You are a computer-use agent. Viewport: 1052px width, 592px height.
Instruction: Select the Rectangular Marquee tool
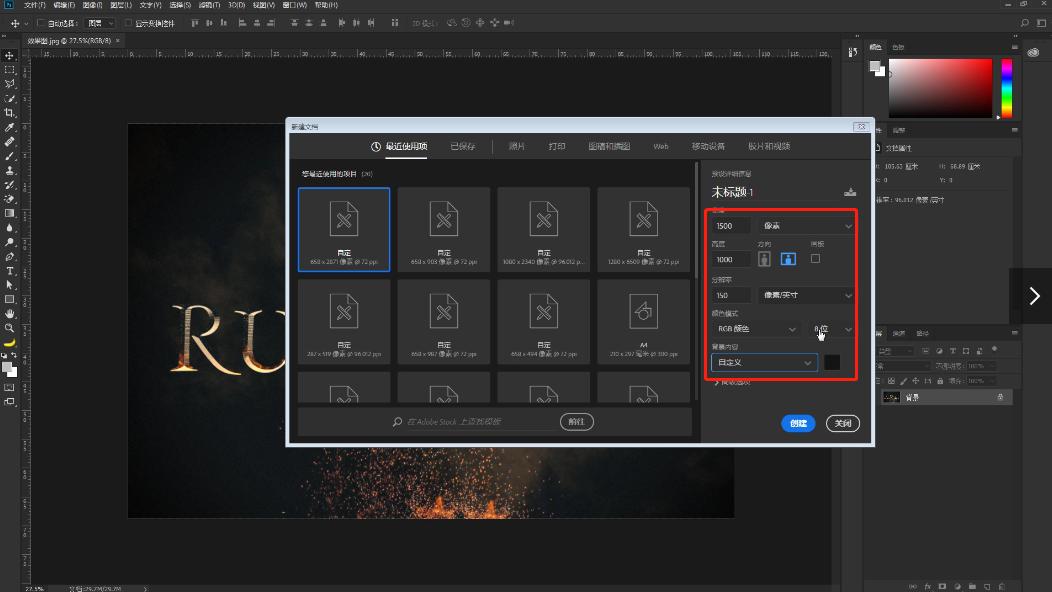(x=10, y=69)
